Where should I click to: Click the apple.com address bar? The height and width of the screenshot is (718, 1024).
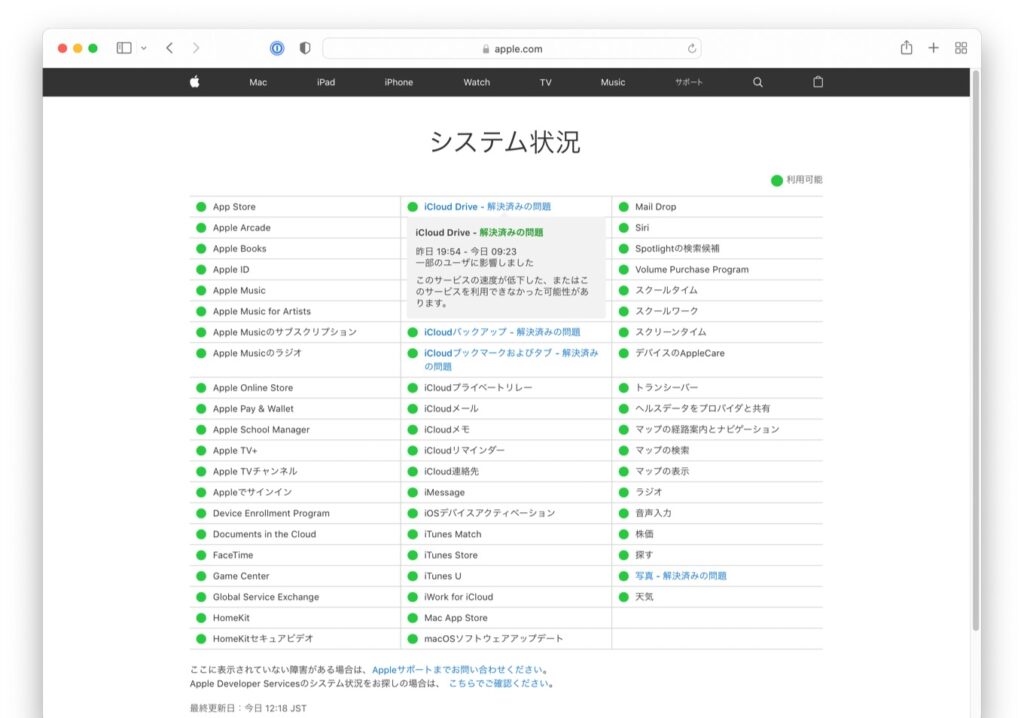point(512,48)
